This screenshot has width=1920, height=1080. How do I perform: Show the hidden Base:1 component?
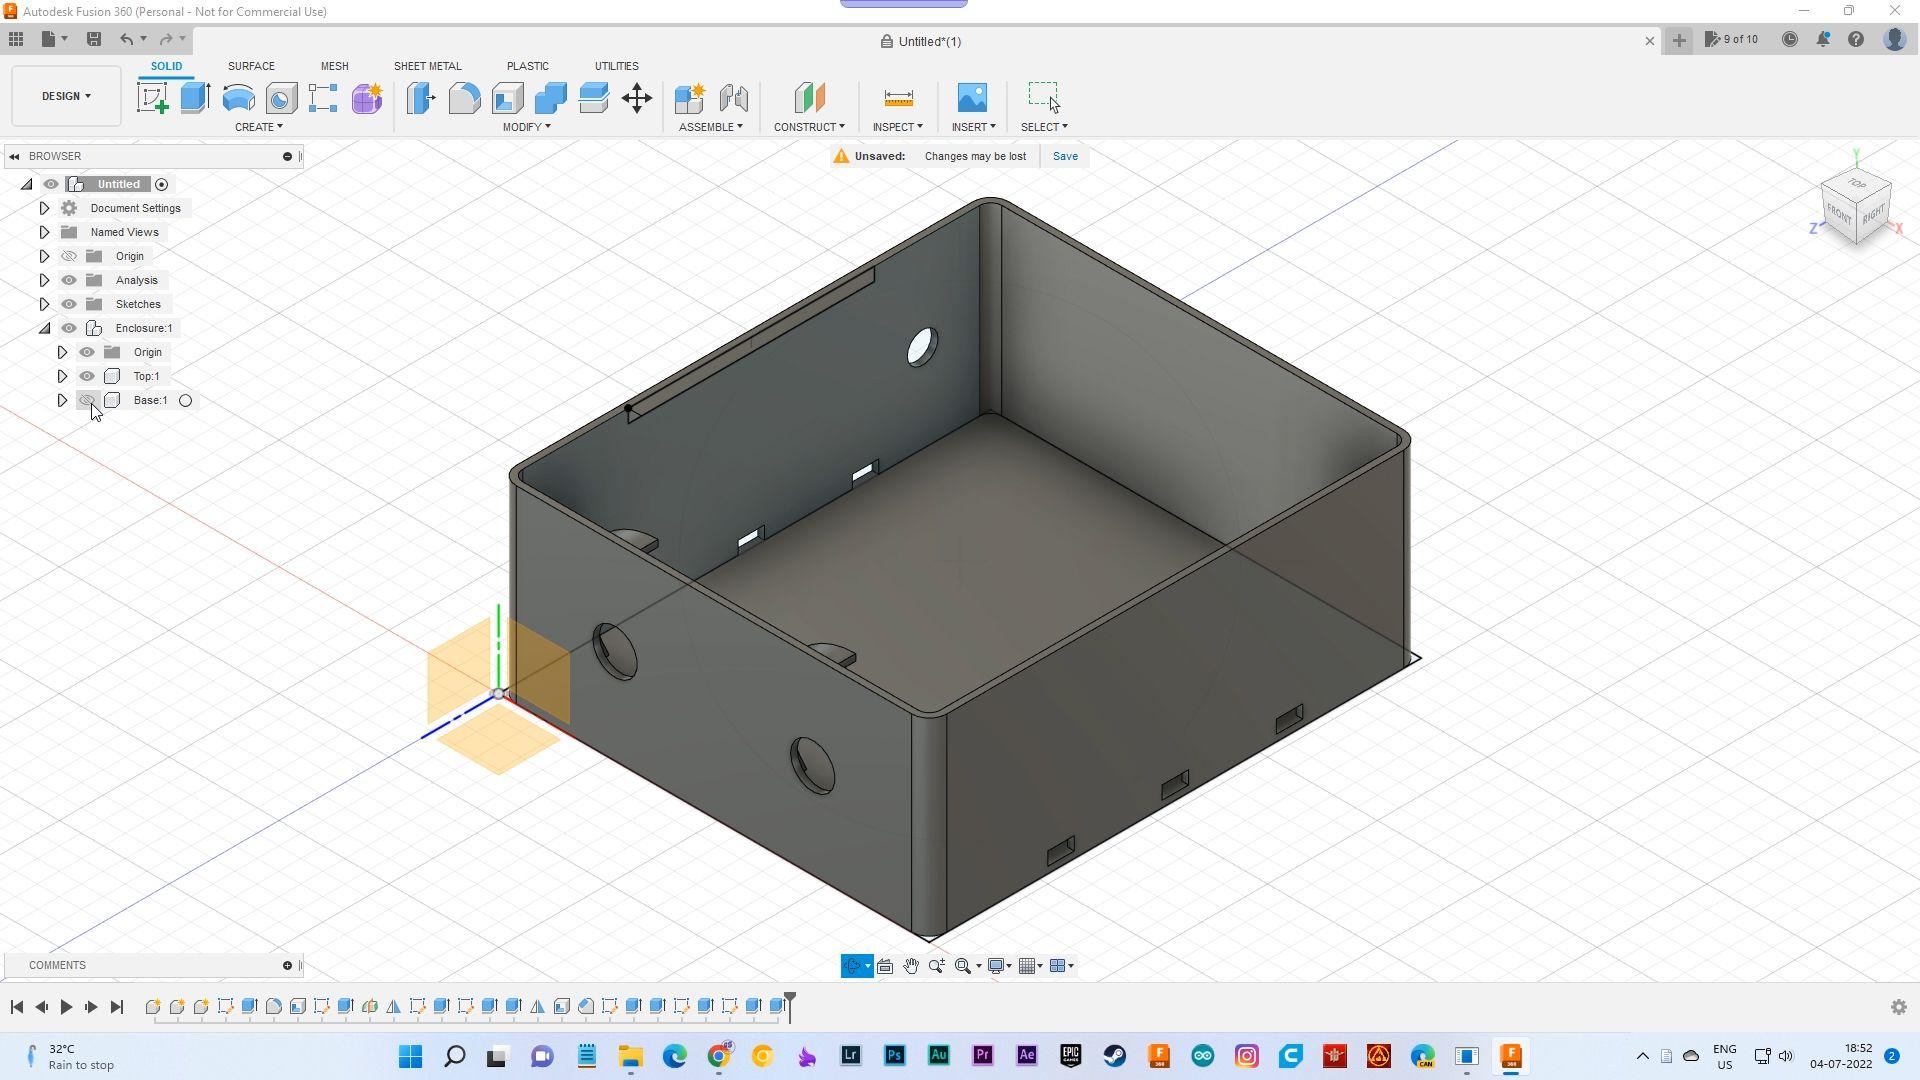[87, 400]
